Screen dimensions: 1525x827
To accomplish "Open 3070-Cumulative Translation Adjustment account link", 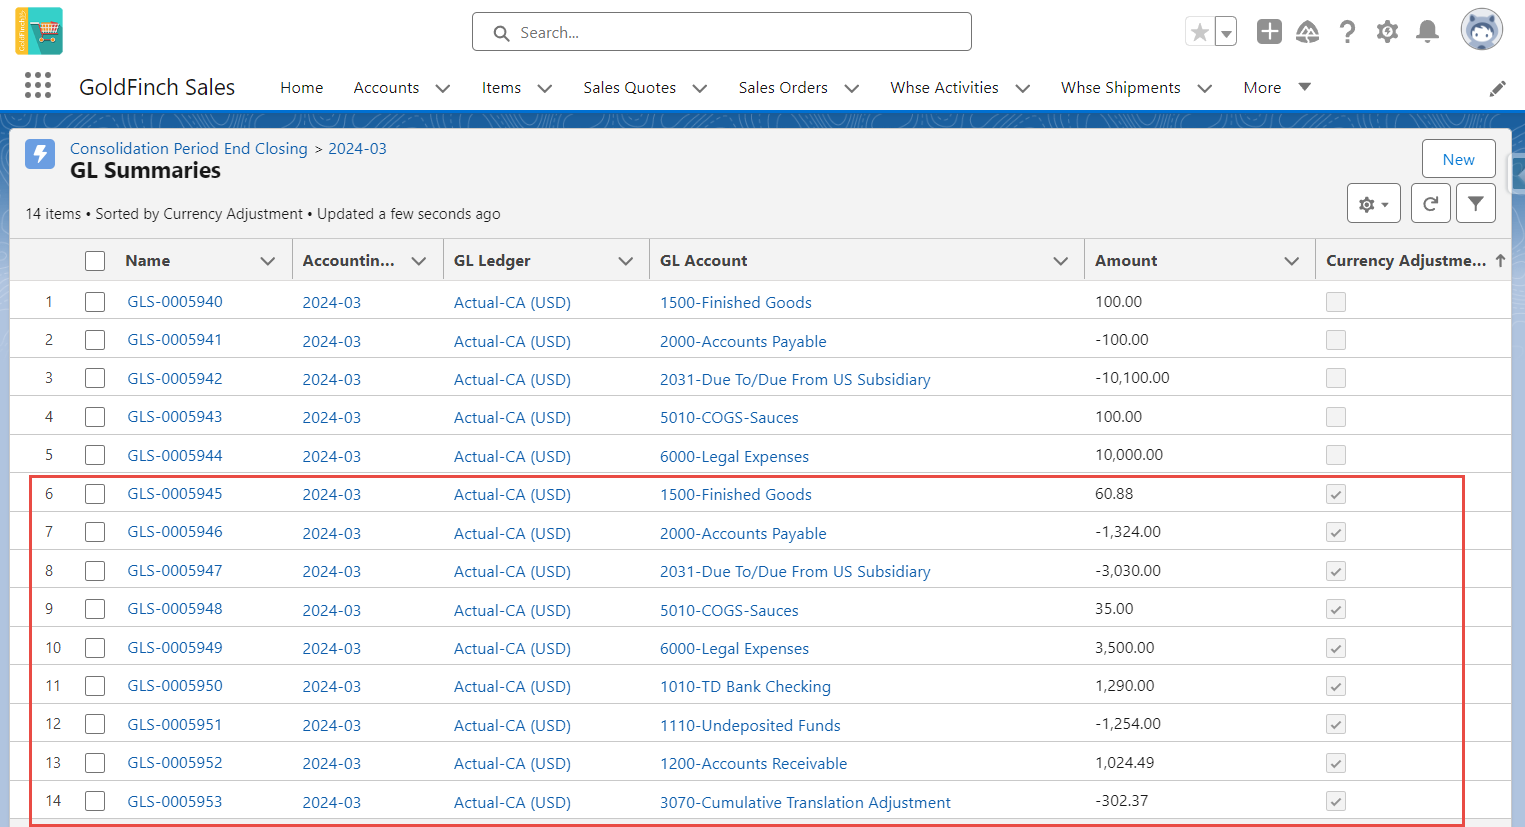I will 805,802.
